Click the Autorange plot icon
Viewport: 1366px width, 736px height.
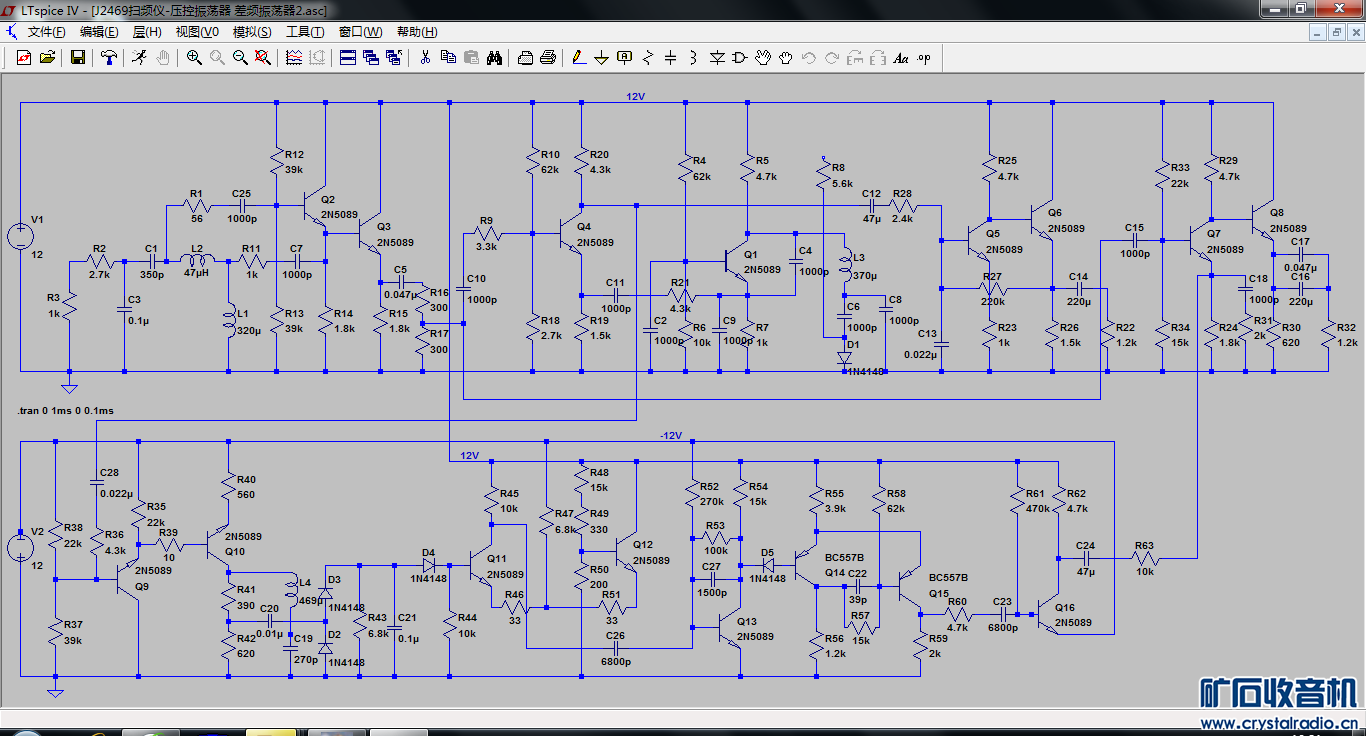point(294,58)
